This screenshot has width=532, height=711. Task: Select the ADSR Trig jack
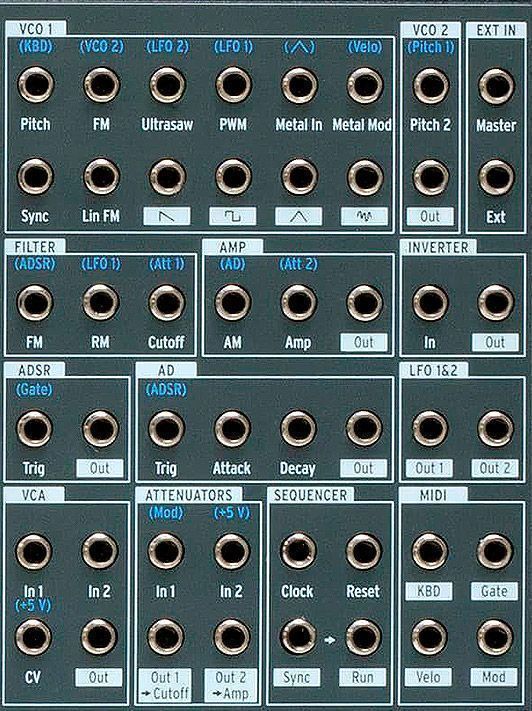34,428
